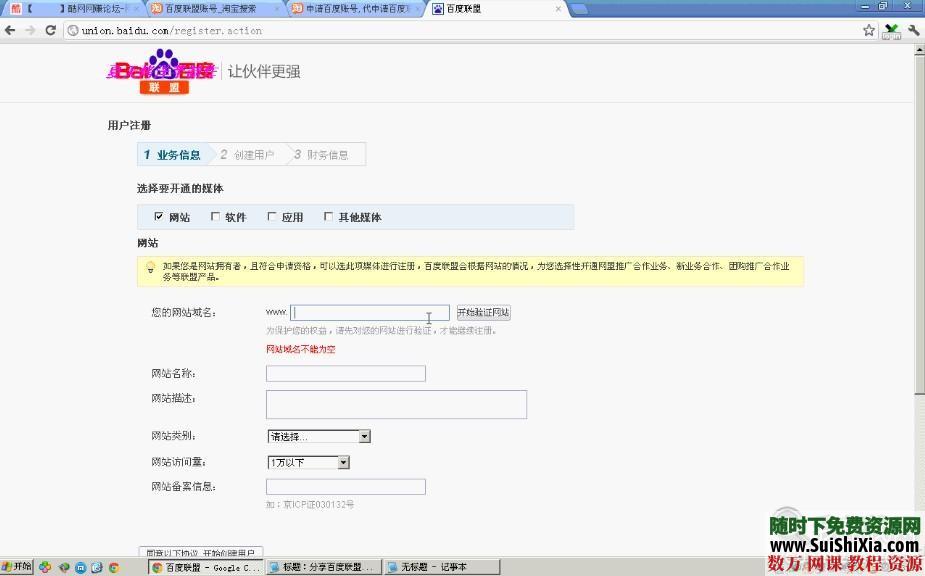The width and height of the screenshot is (925, 576).
Task: Uncheck the 网站 media option
Action: pos(158,216)
